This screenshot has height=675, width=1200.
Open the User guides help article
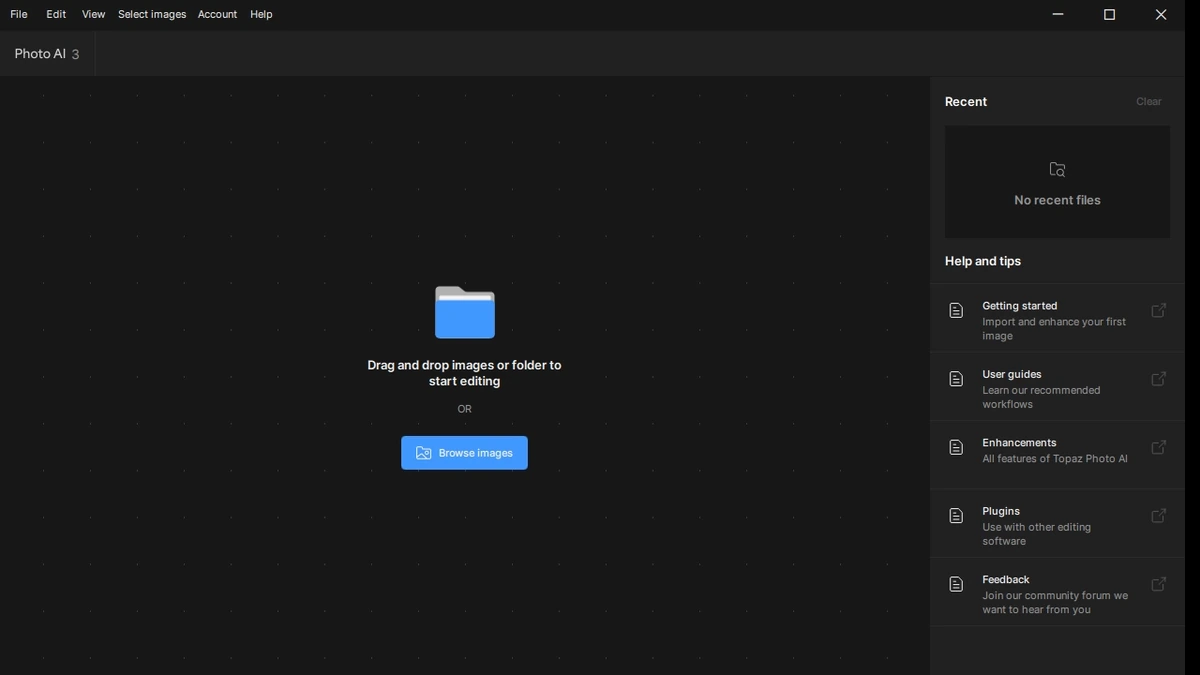pos(1057,386)
